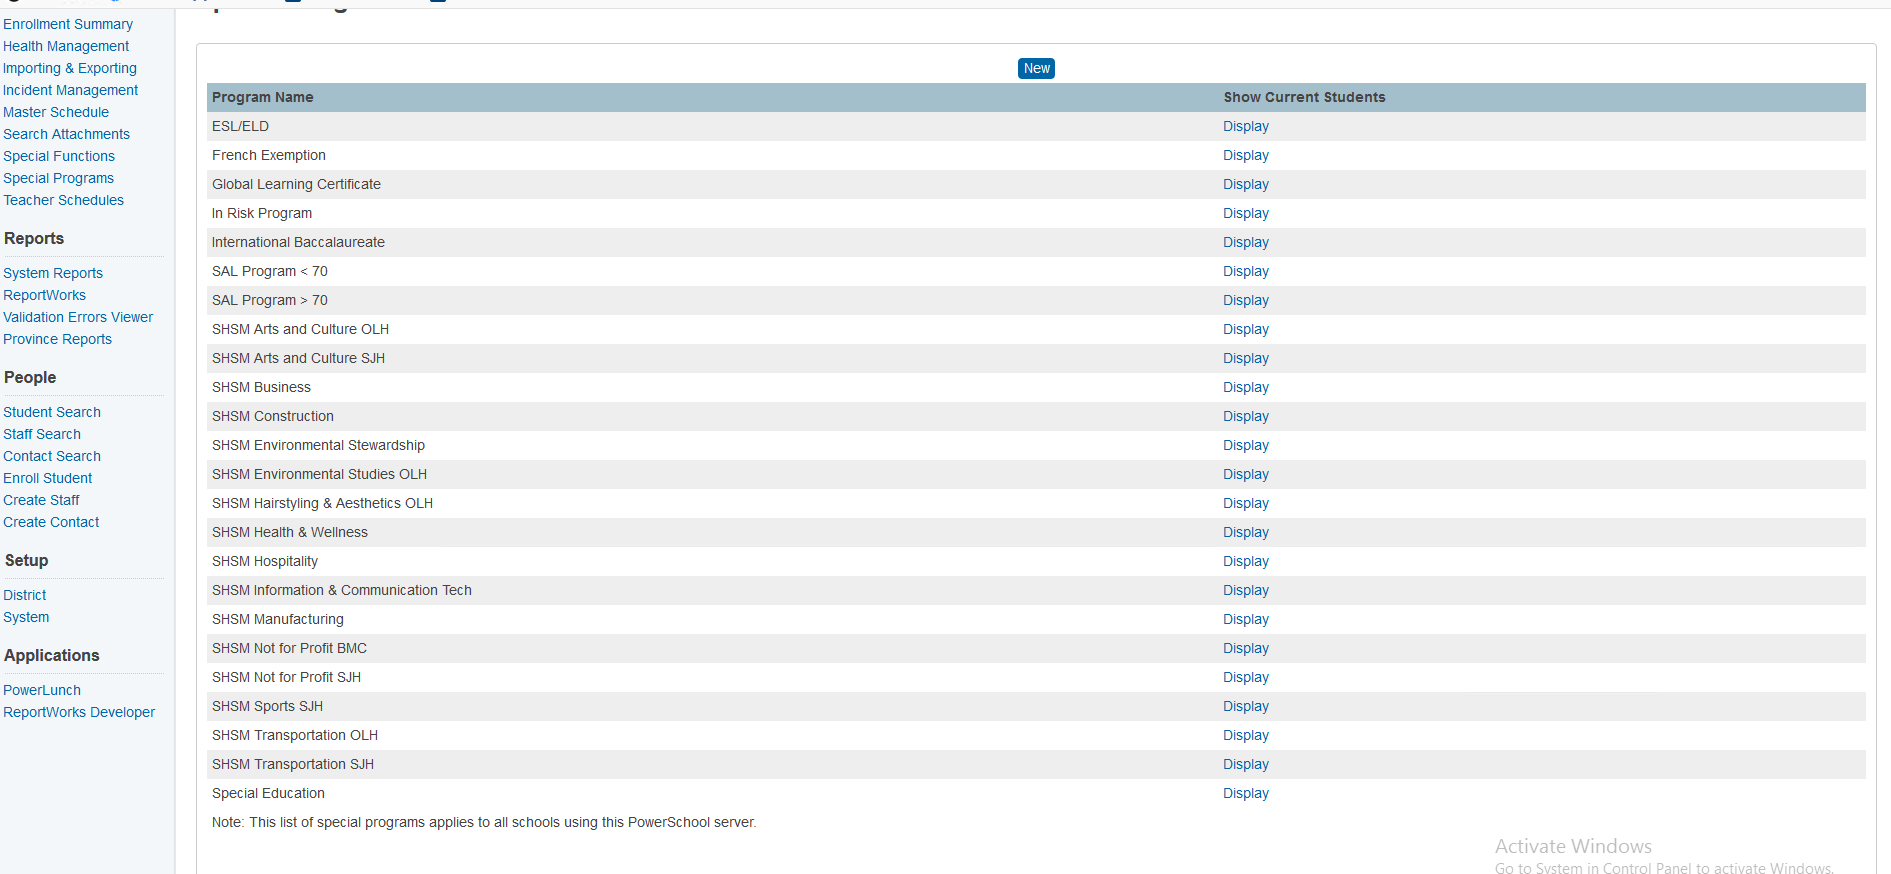1891x874 pixels.
Task: Open District setup
Action: [25, 595]
